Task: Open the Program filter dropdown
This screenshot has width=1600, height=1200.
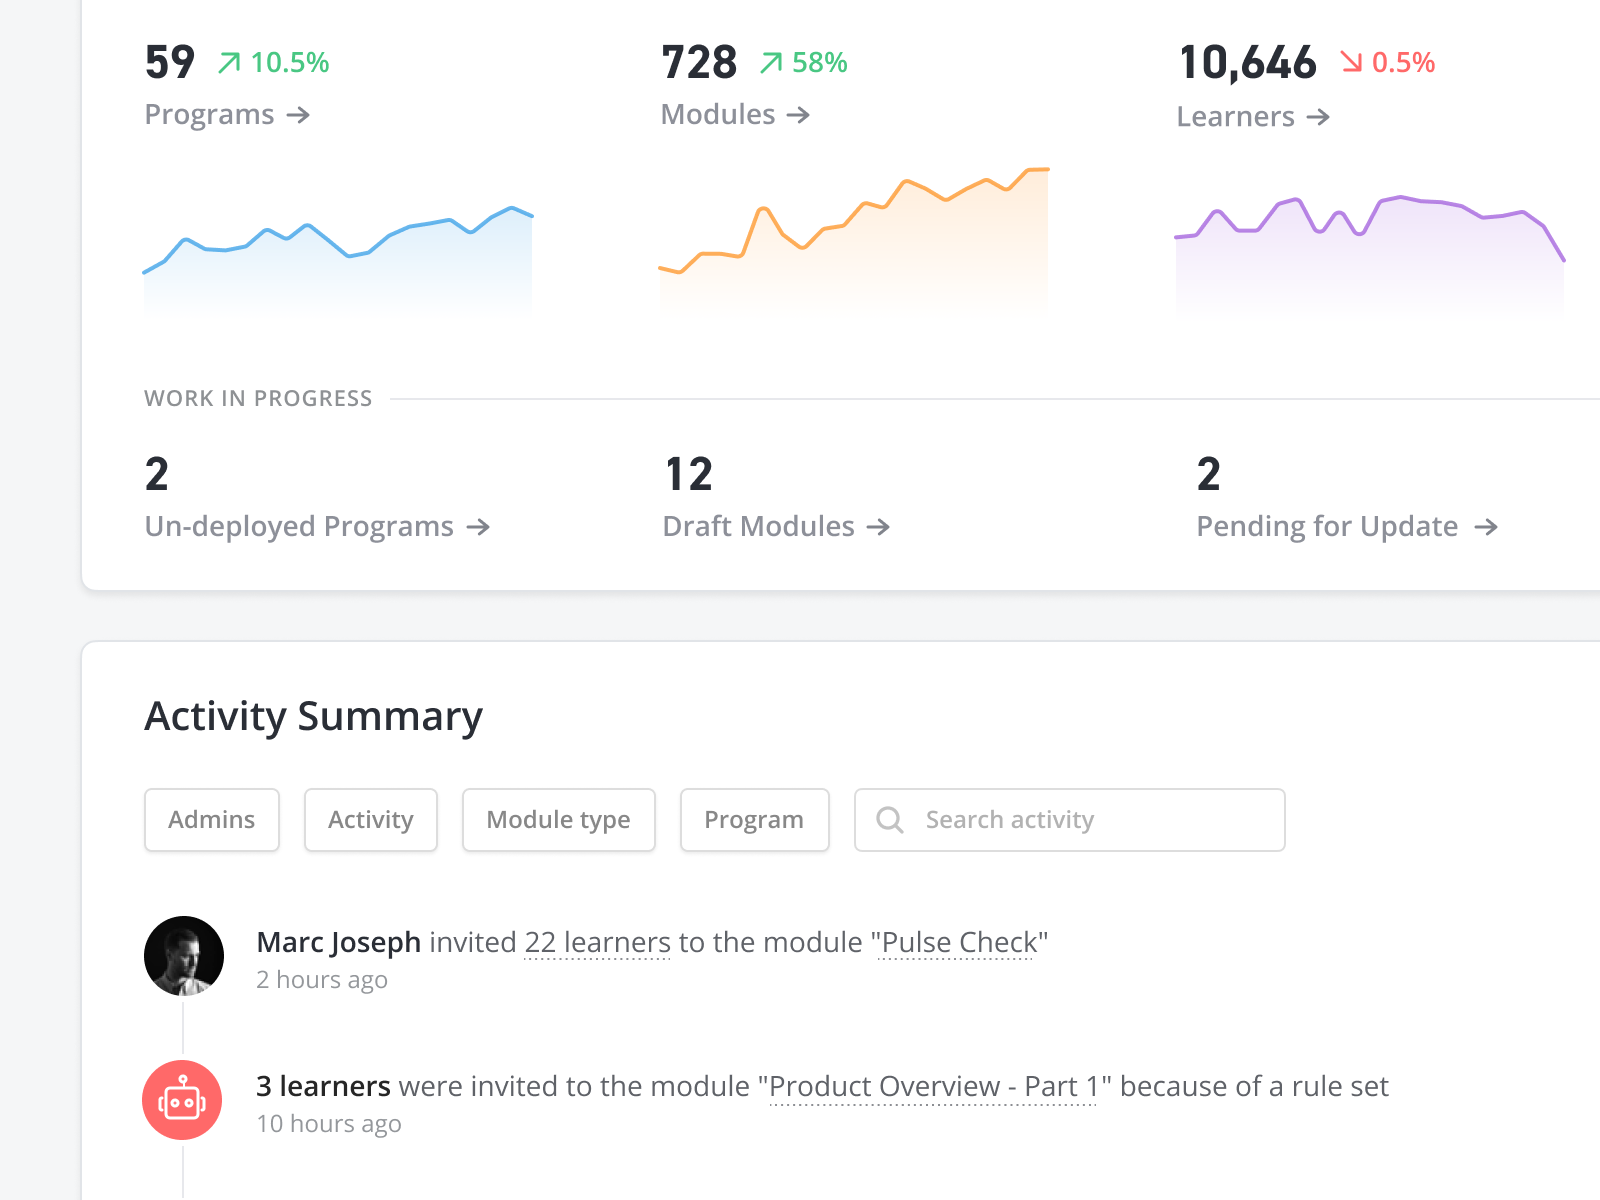Action: (754, 820)
